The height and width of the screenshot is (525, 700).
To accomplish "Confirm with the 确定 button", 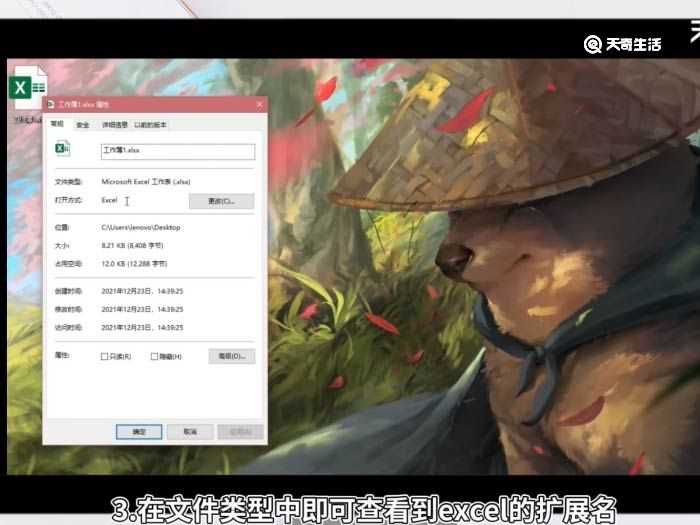I will [139, 432].
